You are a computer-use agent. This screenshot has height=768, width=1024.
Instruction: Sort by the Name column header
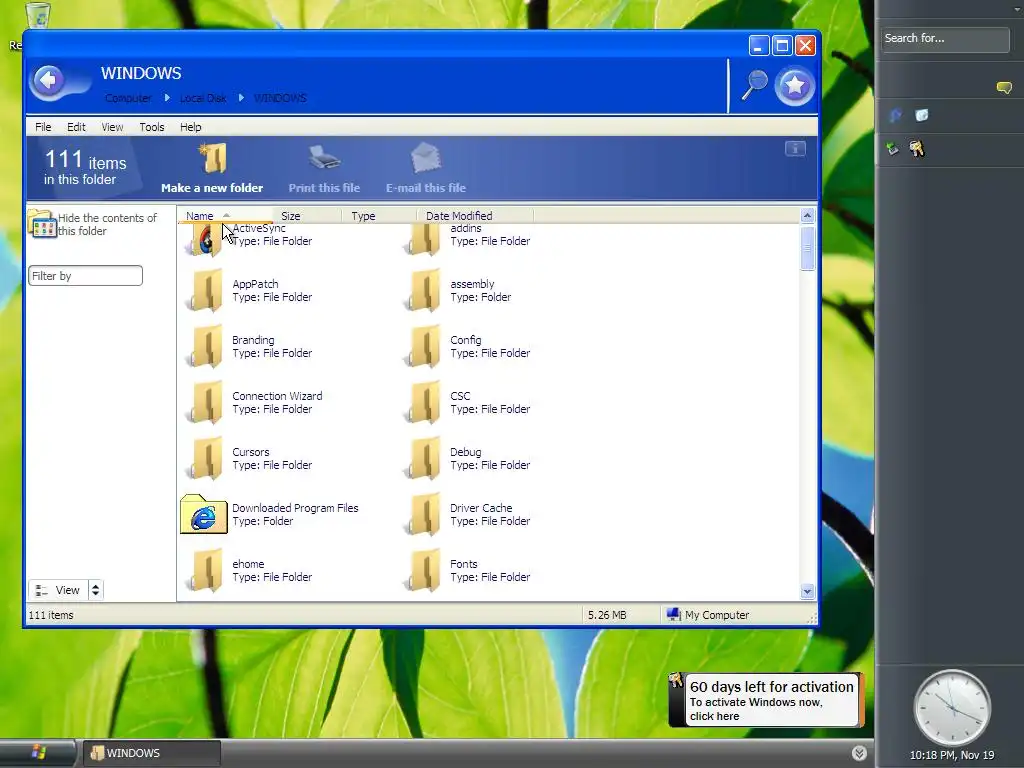[225, 216]
